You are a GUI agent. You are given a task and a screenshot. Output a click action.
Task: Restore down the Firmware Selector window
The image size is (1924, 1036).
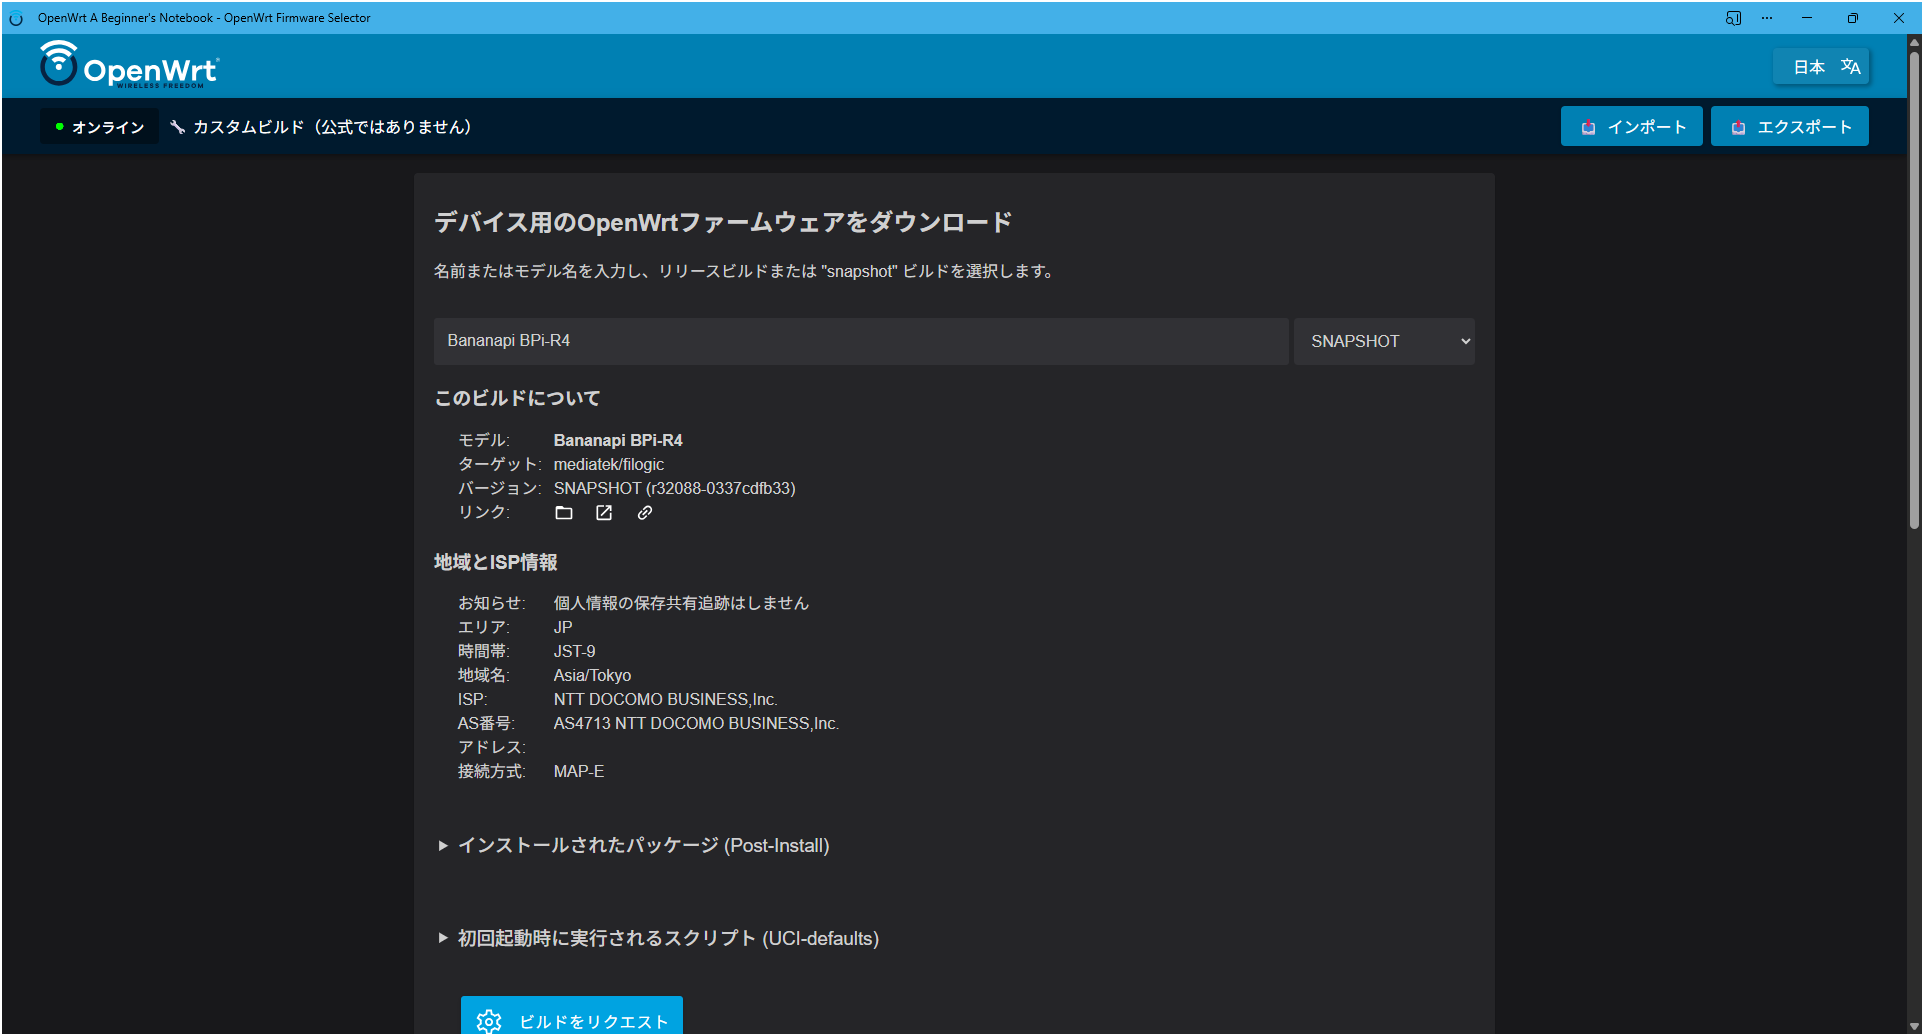coord(1853,18)
